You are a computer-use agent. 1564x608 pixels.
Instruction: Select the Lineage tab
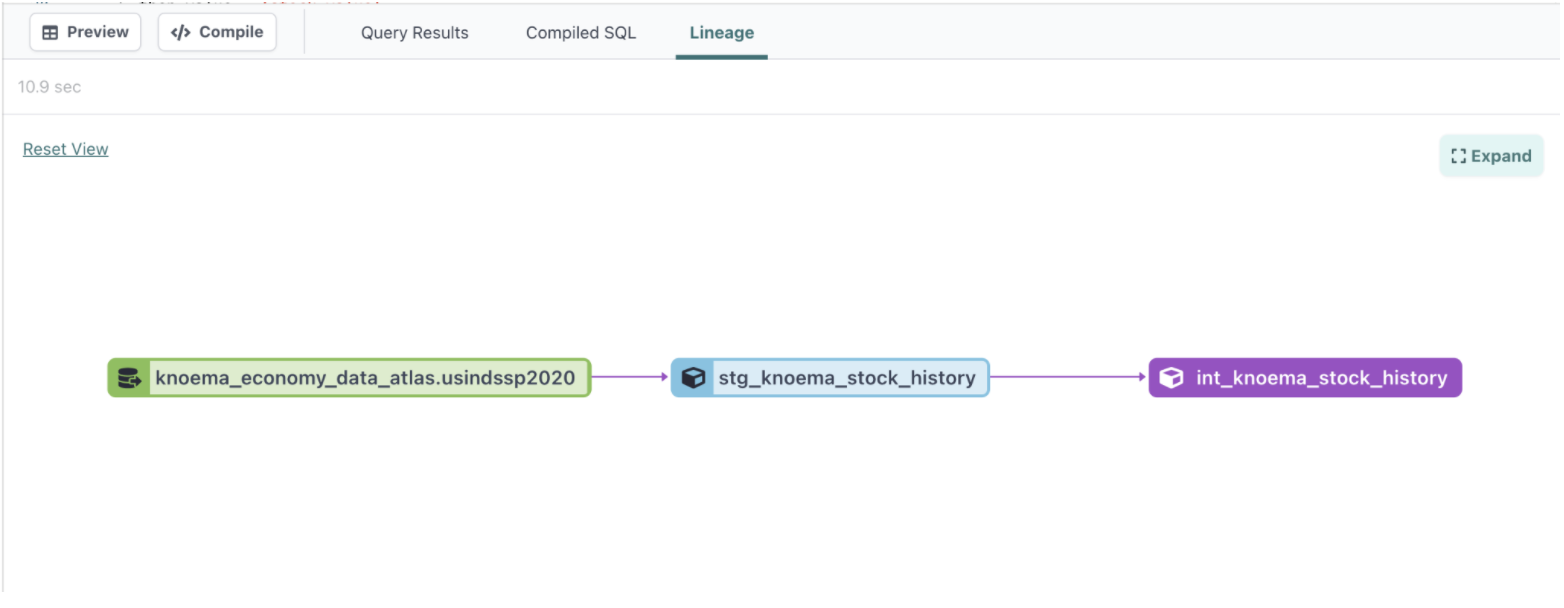coord(721,33)
